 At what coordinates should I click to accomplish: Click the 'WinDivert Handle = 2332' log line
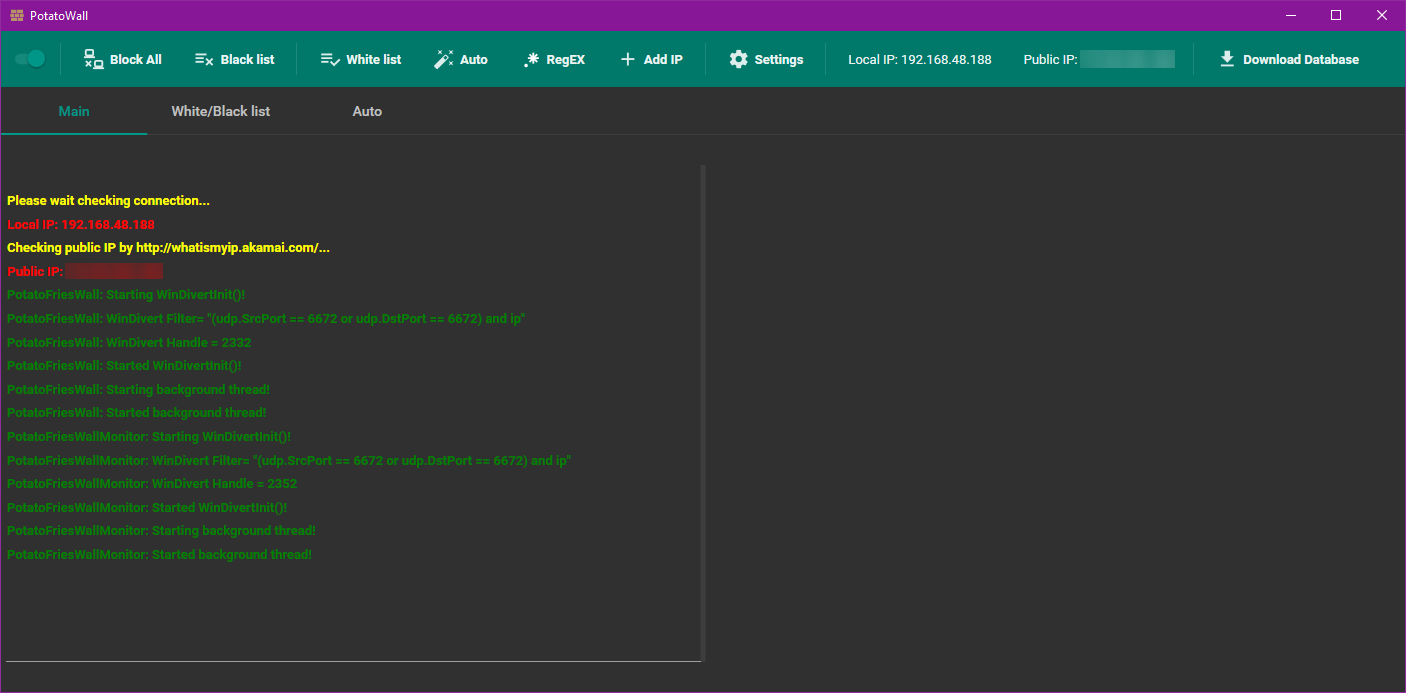point(129,342)
